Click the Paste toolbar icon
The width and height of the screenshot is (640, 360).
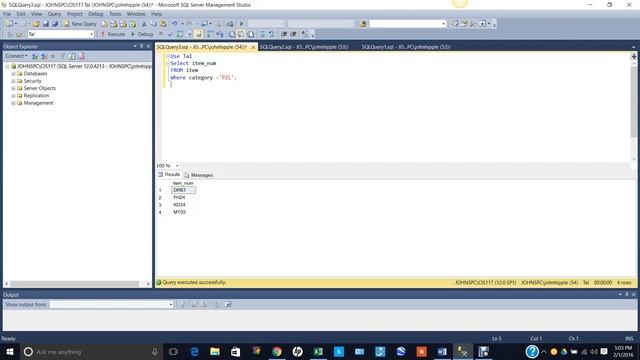[163, 24]
